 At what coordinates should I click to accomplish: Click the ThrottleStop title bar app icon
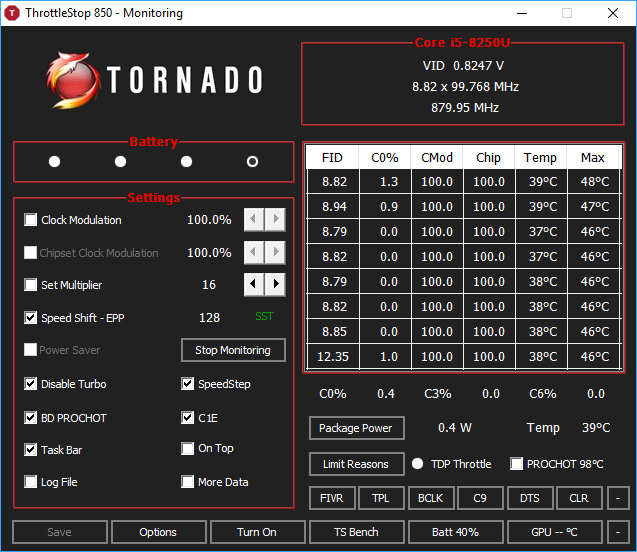[x=12, y=13]
